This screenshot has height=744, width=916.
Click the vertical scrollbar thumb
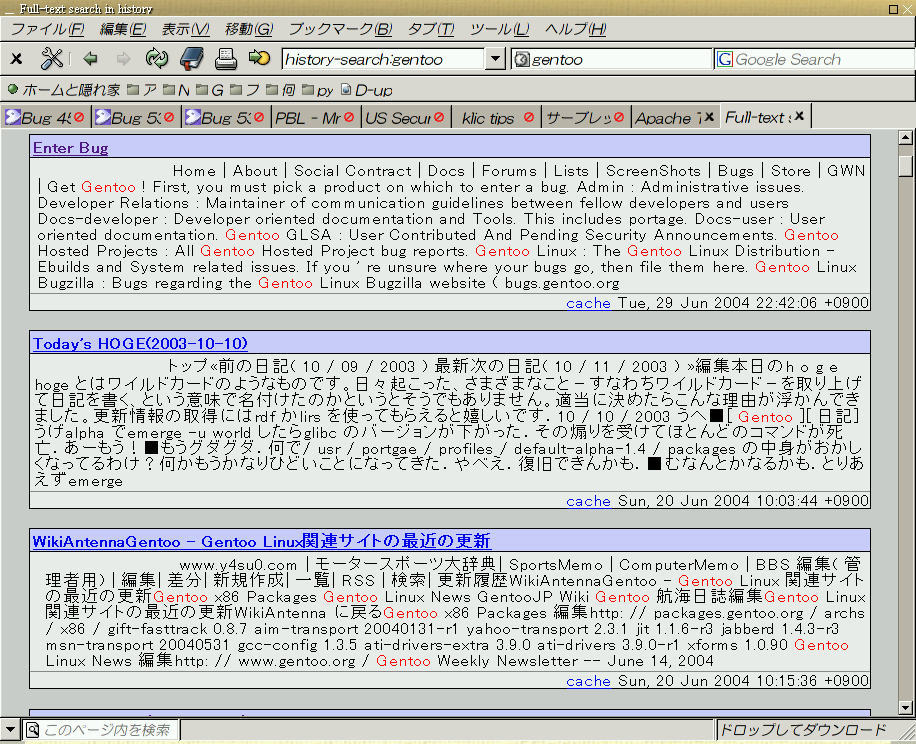(x=905, y=166)
